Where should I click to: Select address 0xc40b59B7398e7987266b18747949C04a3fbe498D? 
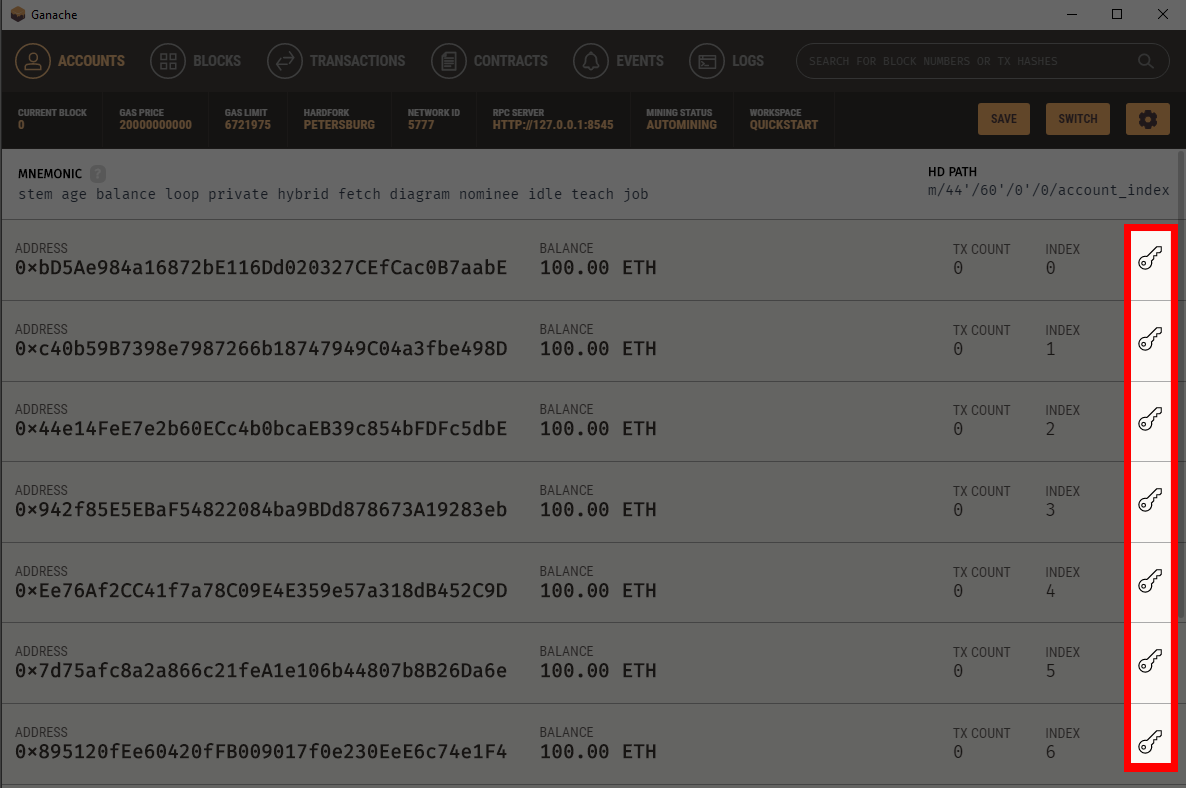(261, 349)
